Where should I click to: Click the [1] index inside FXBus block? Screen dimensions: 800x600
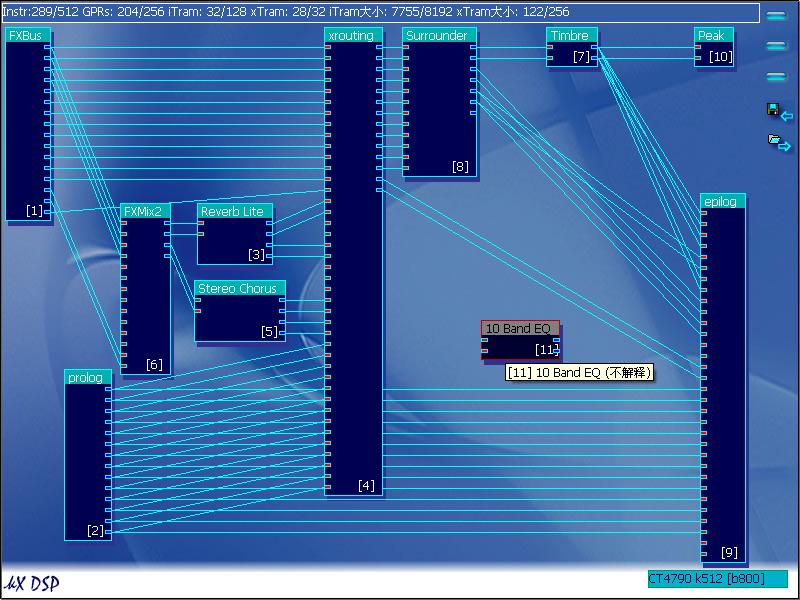(35, 210)
